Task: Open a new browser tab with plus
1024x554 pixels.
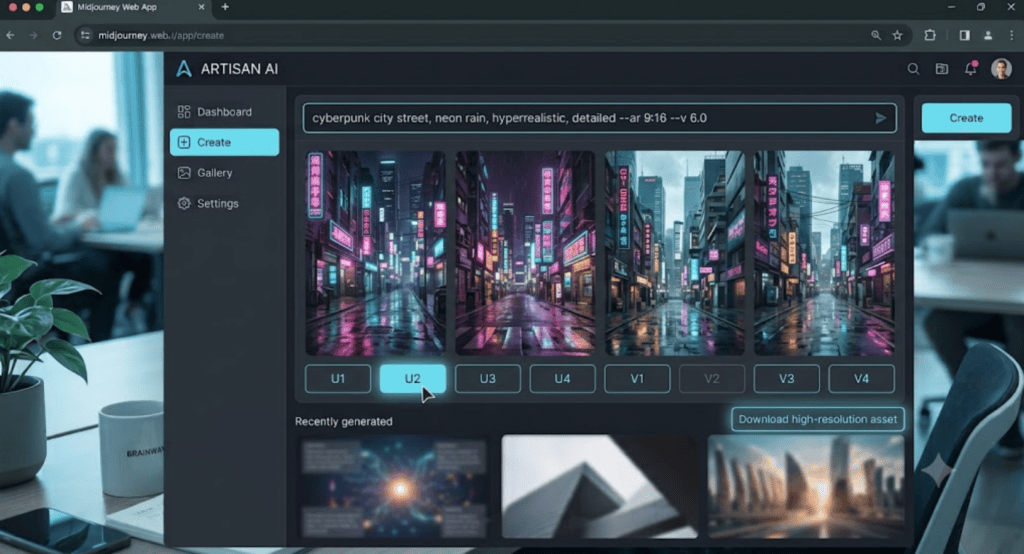Action: click(225, 7)
